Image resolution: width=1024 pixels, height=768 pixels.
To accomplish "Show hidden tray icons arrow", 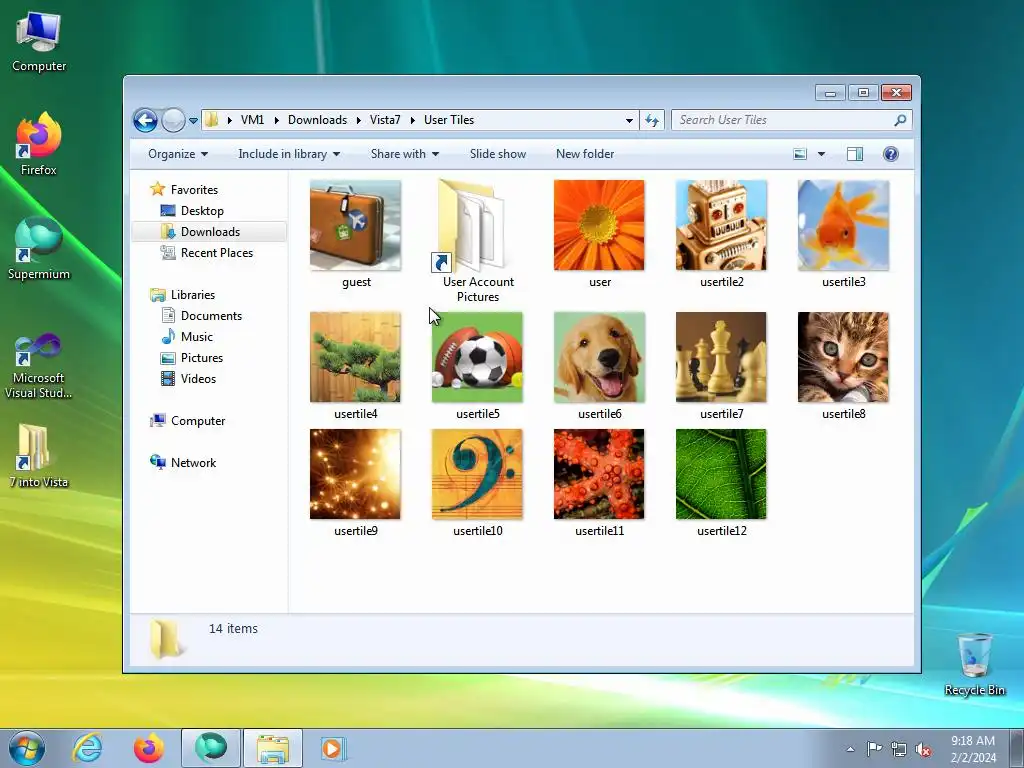I will [850, 749].
